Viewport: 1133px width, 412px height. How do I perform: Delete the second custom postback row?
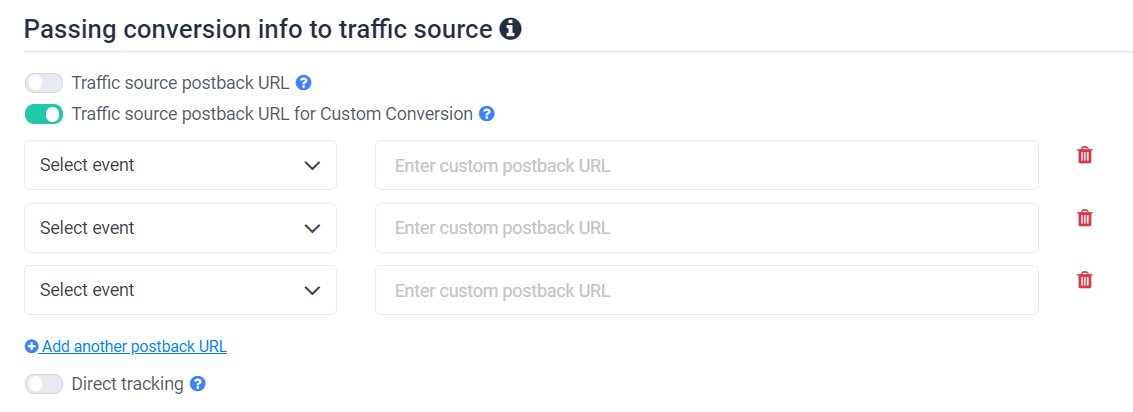[1084, 218]
